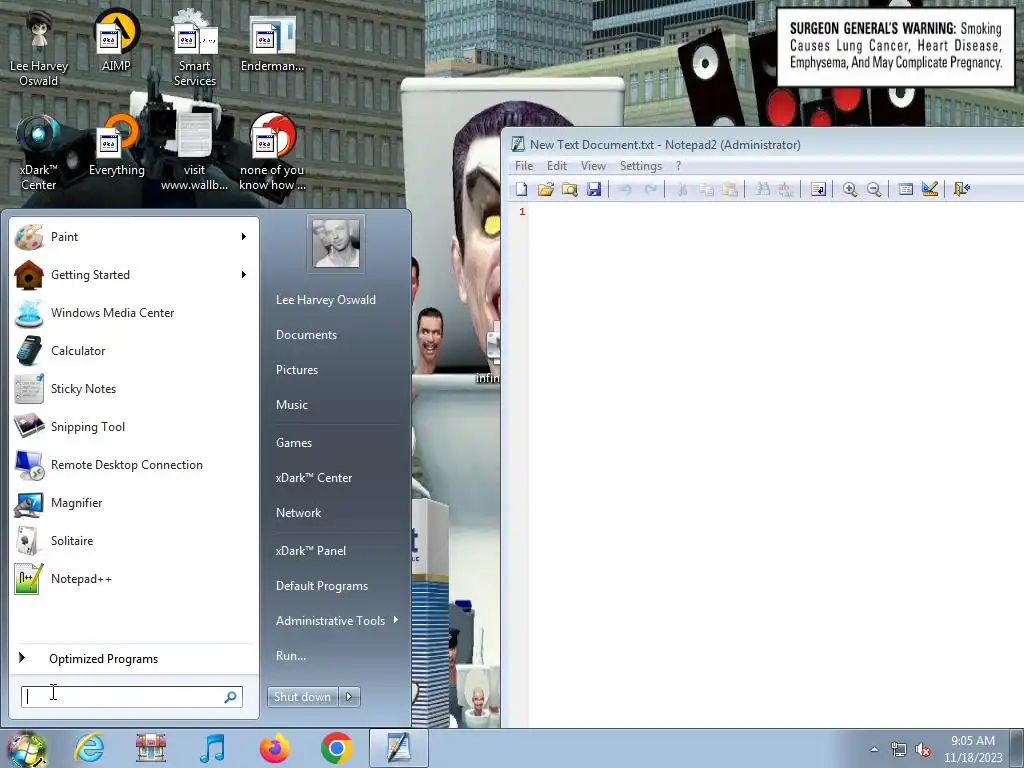Open the Edit menu in Notepad2
1024x768 pixels.
coord(556,166)
